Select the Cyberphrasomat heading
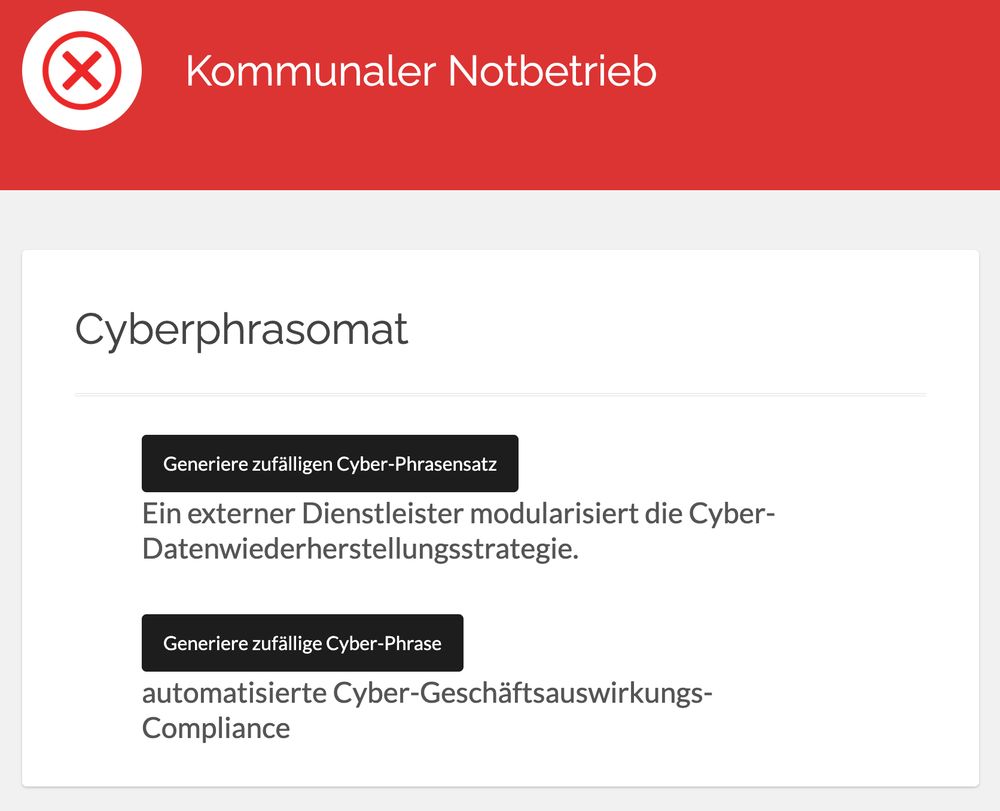 pyautogui.click(x=241, y=330)
